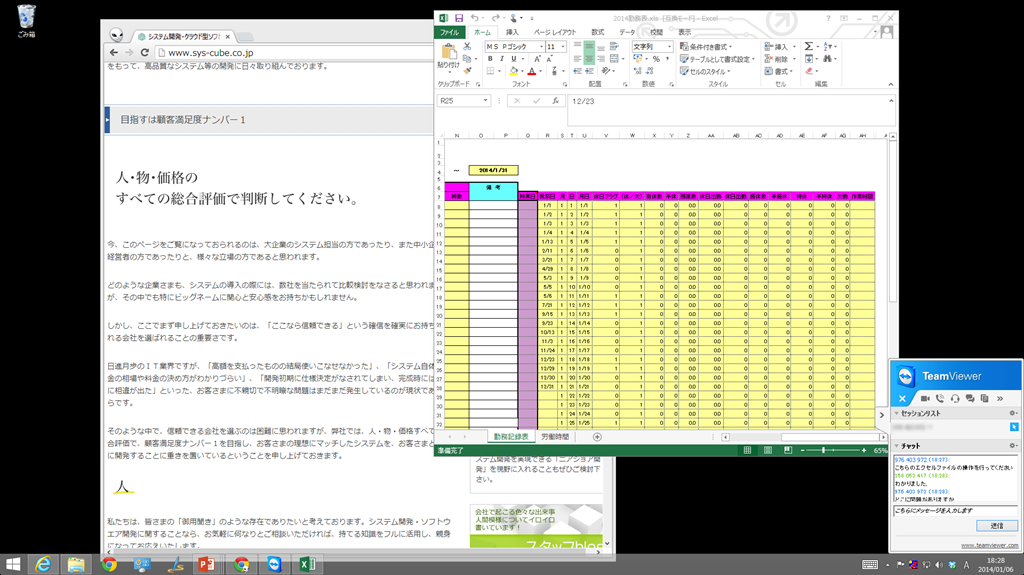Image resolution: width=1024 pixels, height=575 pixels.
Task: Open the Name Box dropdown R25
Action: pos(485,101)
